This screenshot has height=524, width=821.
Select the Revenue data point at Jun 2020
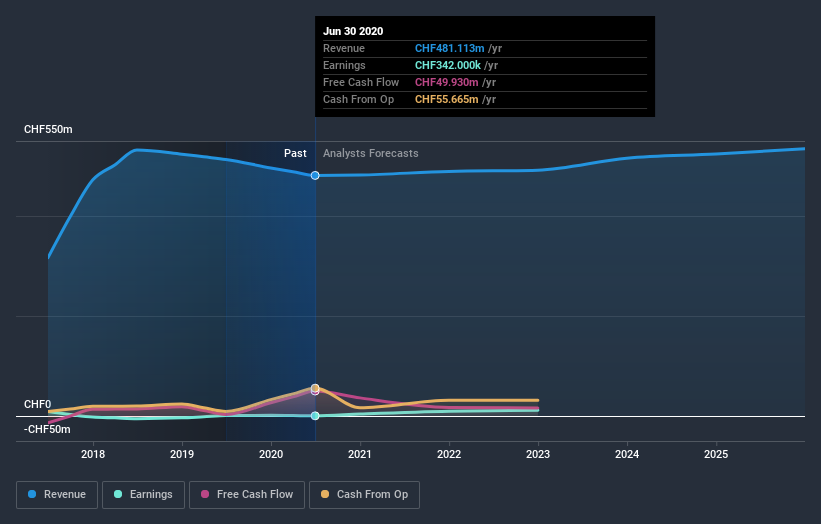pos(315,175)
